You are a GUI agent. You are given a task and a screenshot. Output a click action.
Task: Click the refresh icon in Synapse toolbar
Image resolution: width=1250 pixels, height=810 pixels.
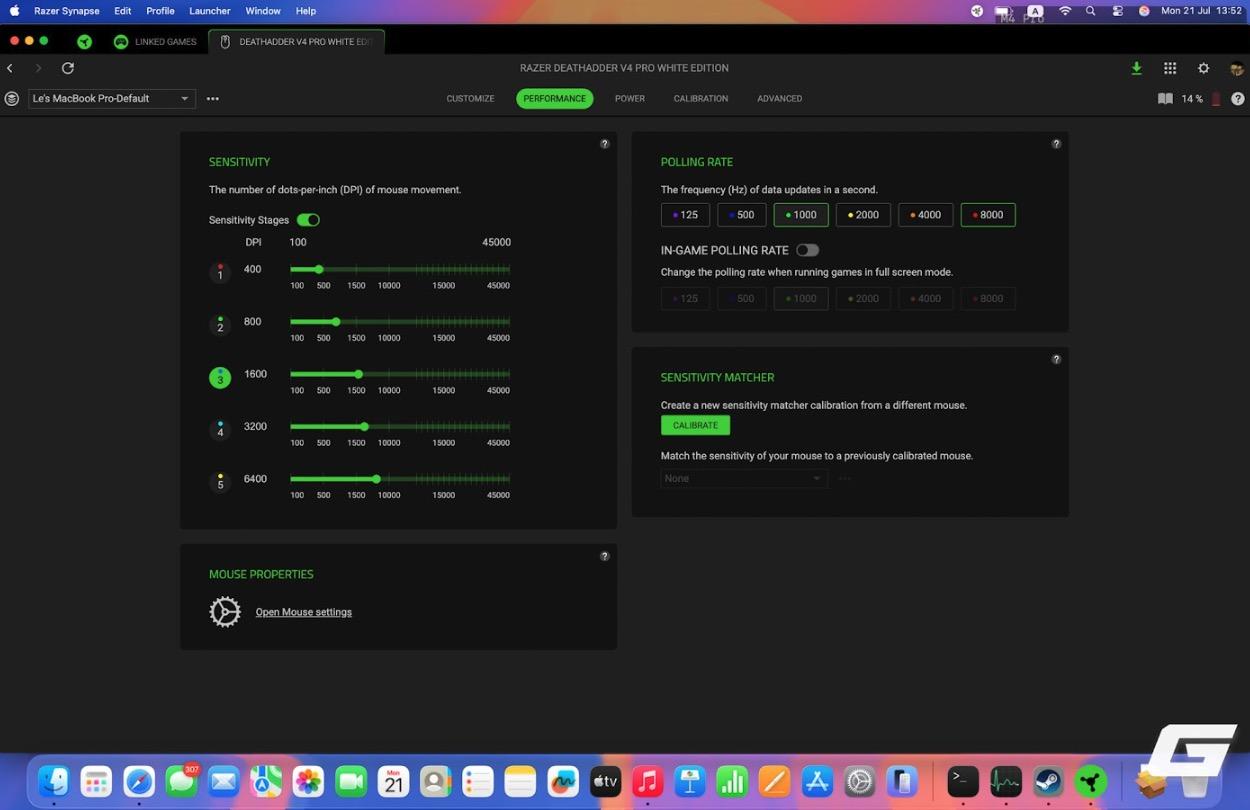point(68,68)
